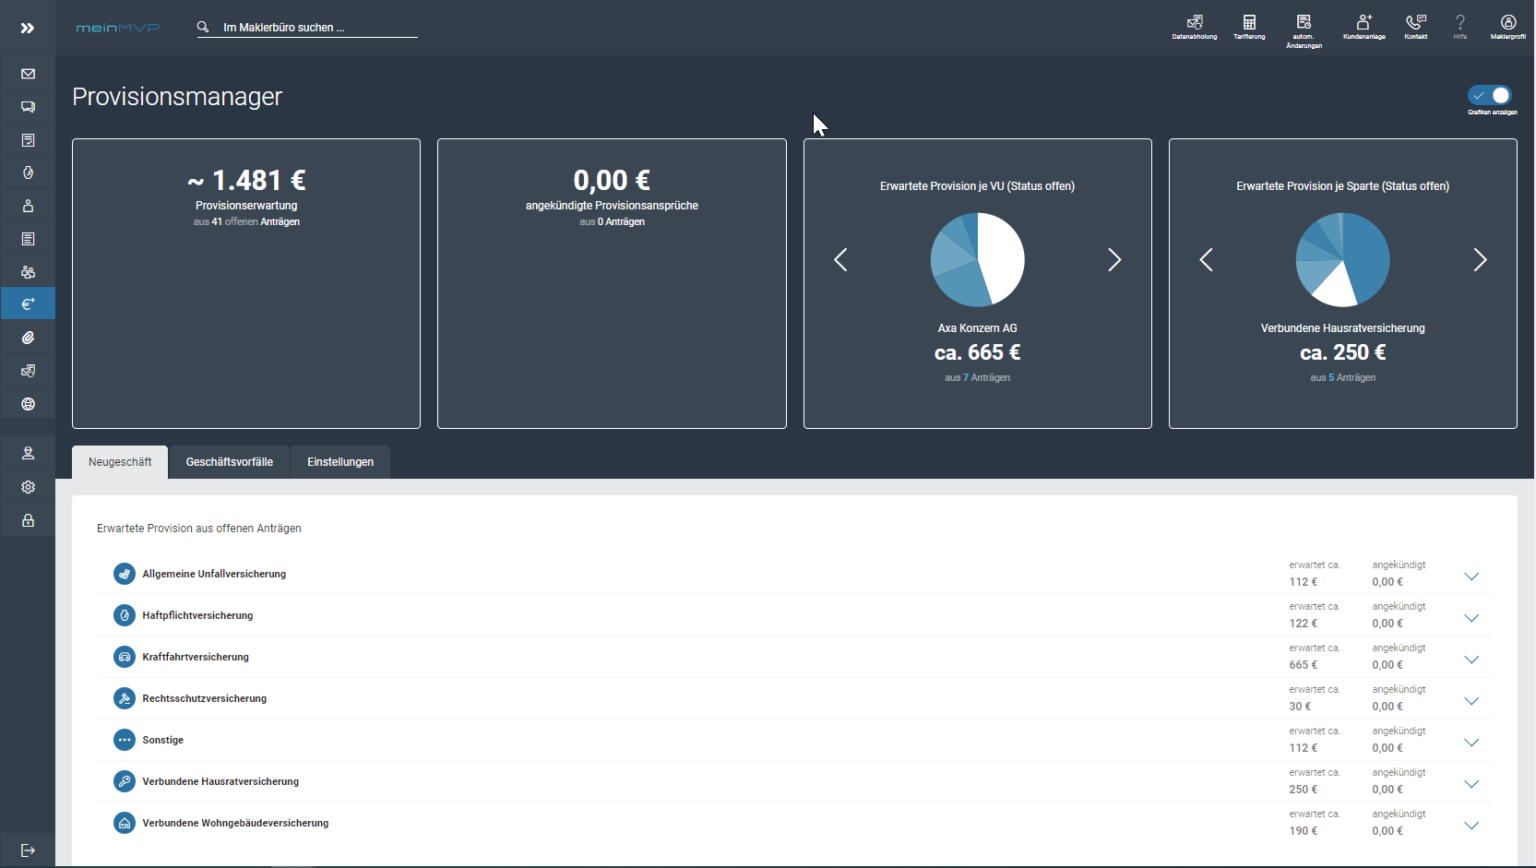Click the paperclip icon in the sidebar

click(27, 337)
